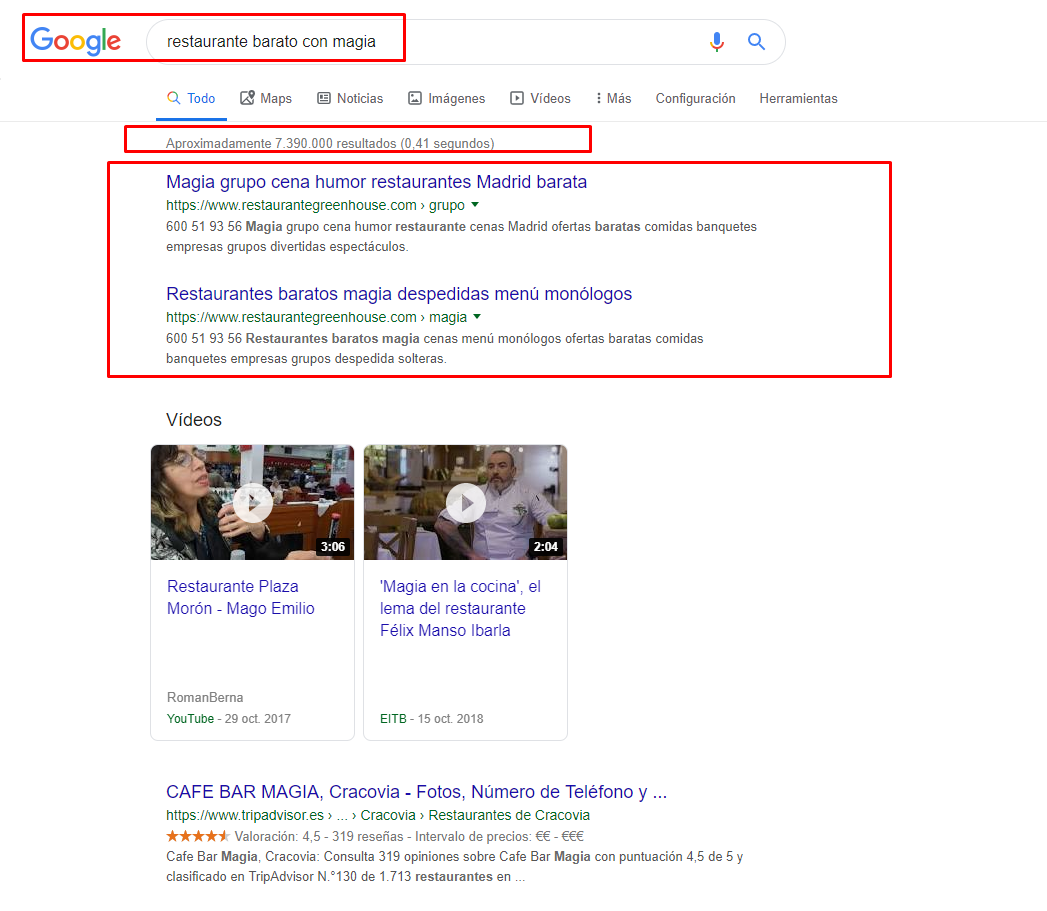
Task: Click the restaurantegreenhouse.com › grupo URL
Action: pos(315,205)
